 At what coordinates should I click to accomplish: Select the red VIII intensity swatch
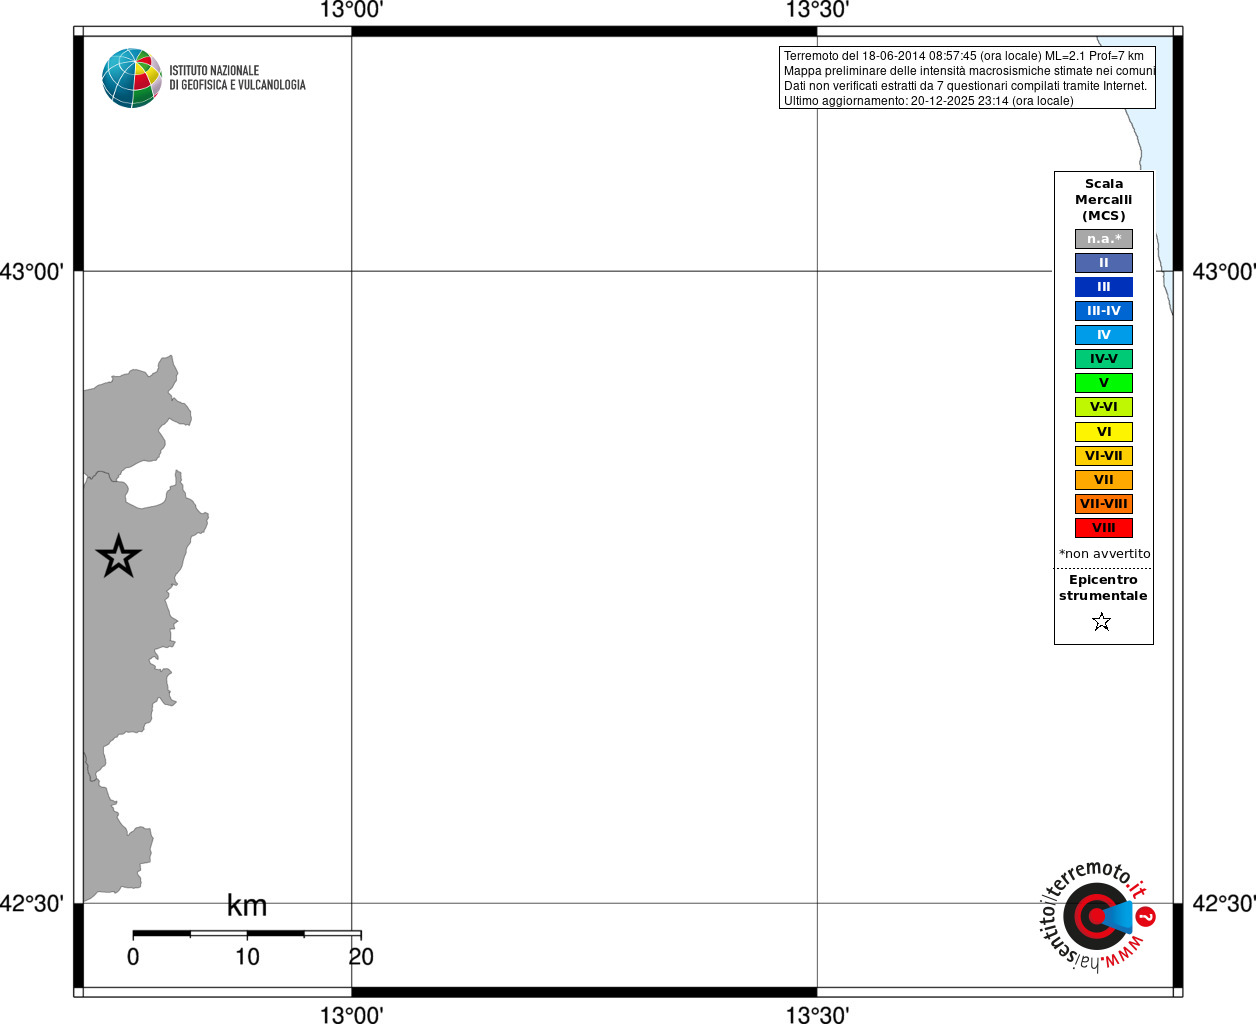(1104, 528)
